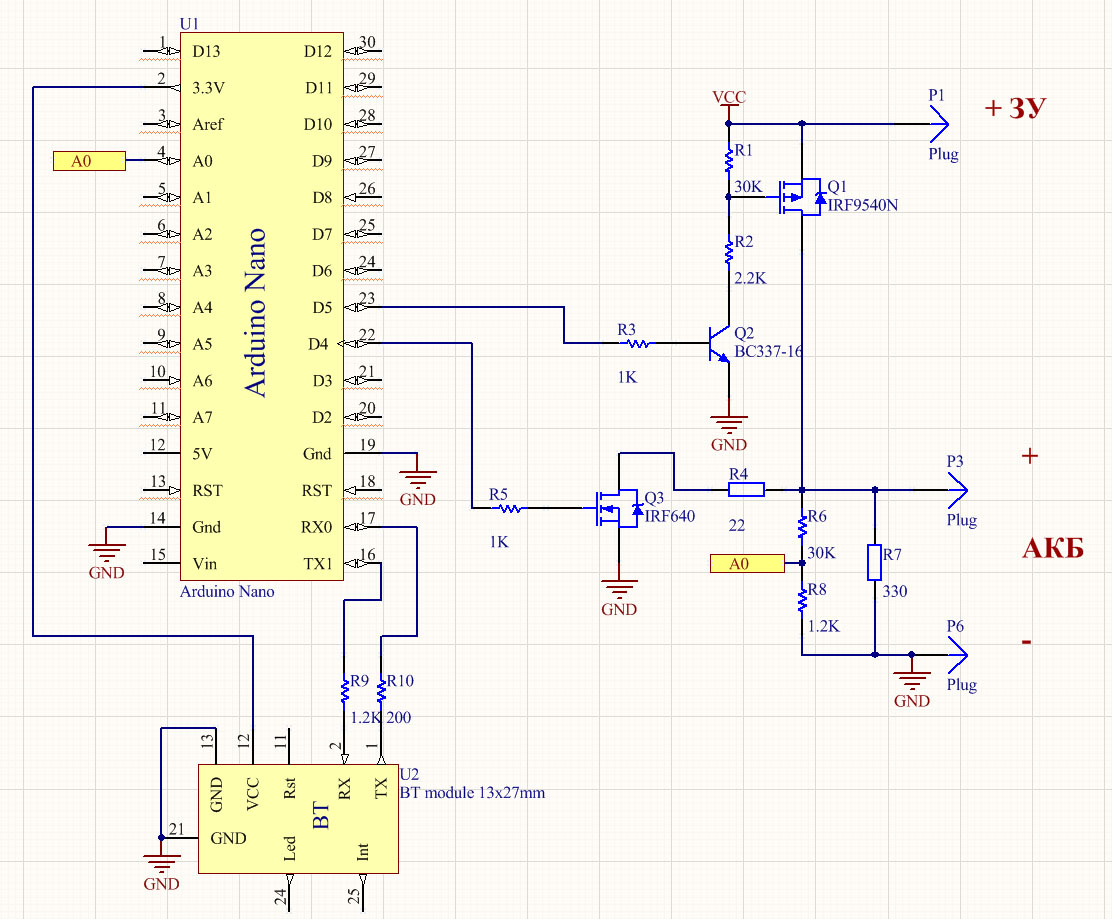This screenshot has height=919, width=1112.
Task: Click the large Arduino Nano vertical text
Action: (255, 312)
